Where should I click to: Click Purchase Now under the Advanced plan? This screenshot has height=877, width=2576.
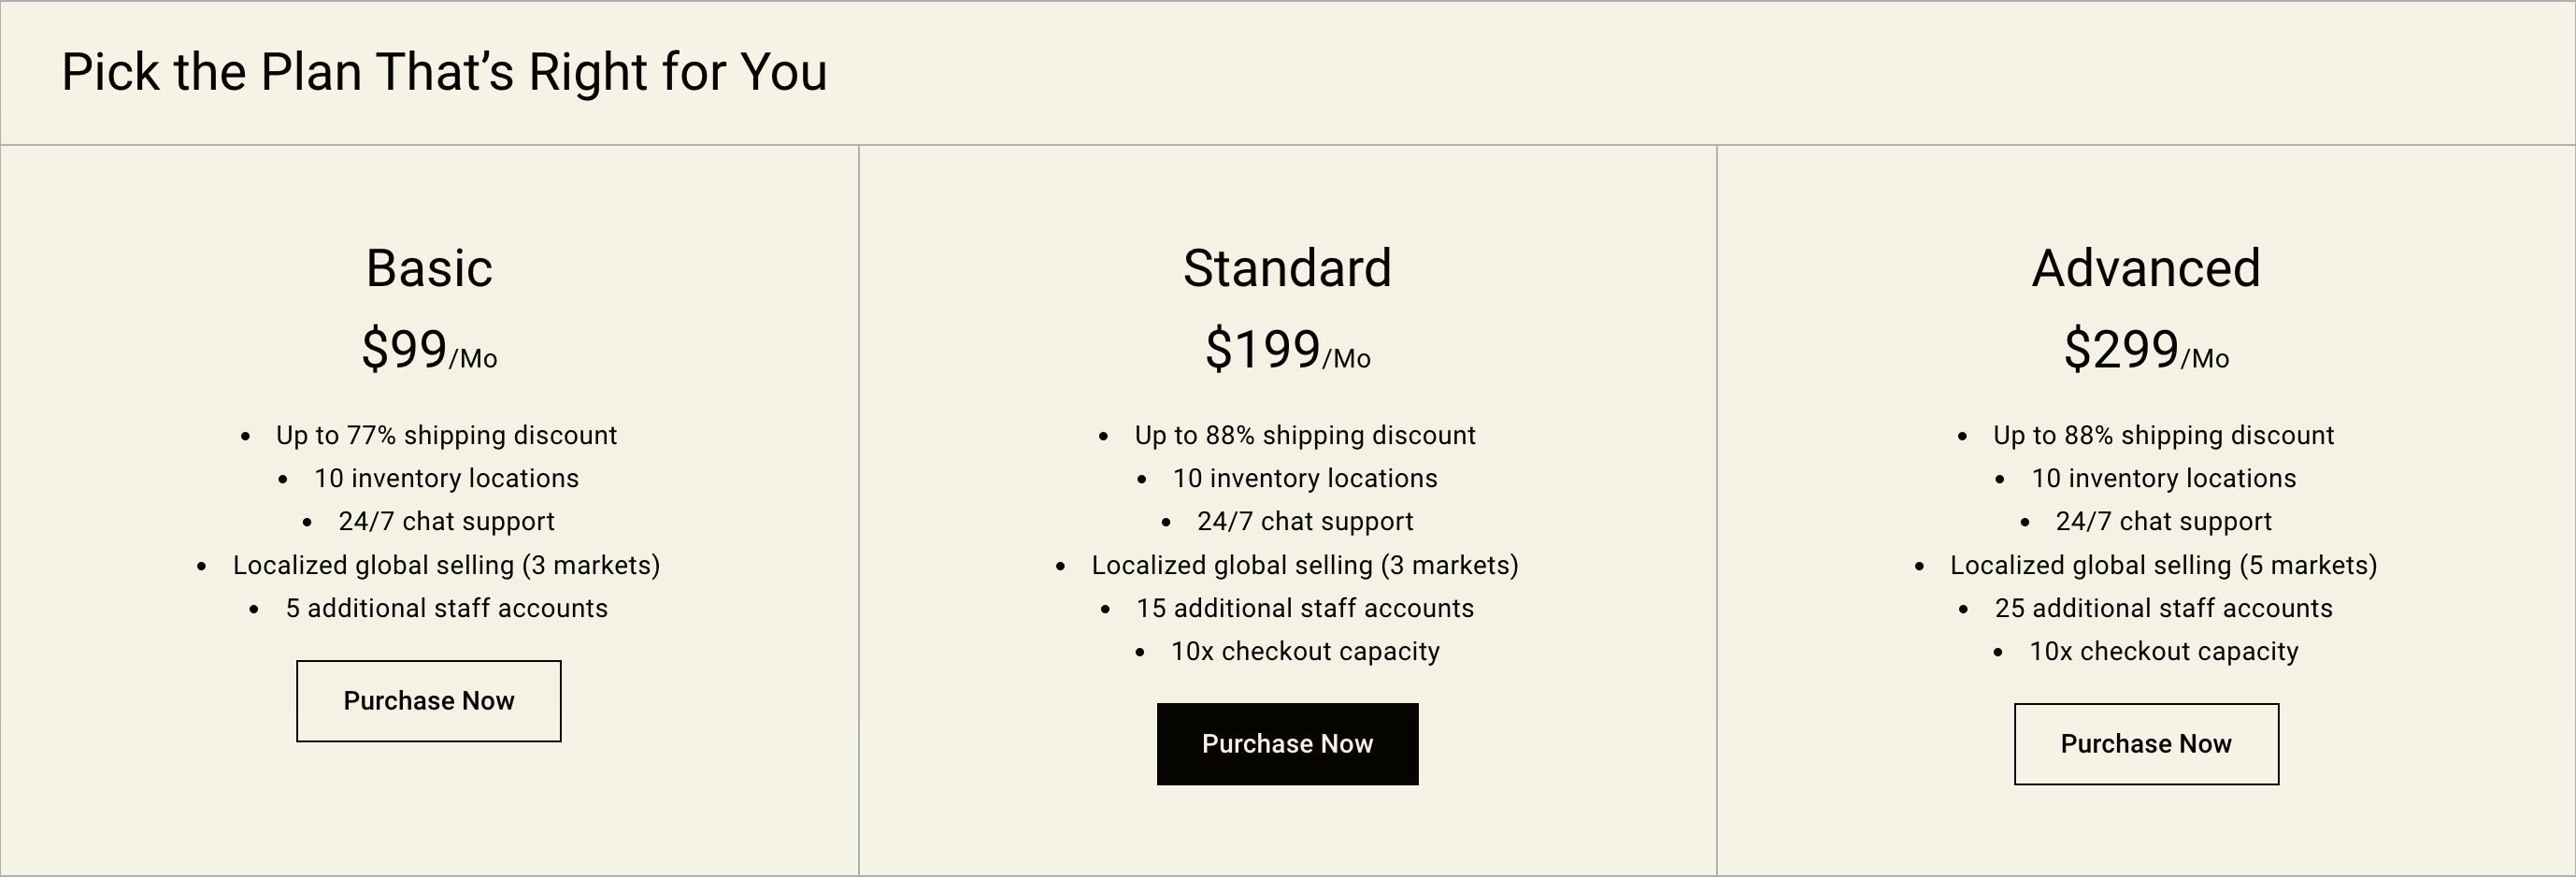pyautogui.click(x=2146, y=744)
